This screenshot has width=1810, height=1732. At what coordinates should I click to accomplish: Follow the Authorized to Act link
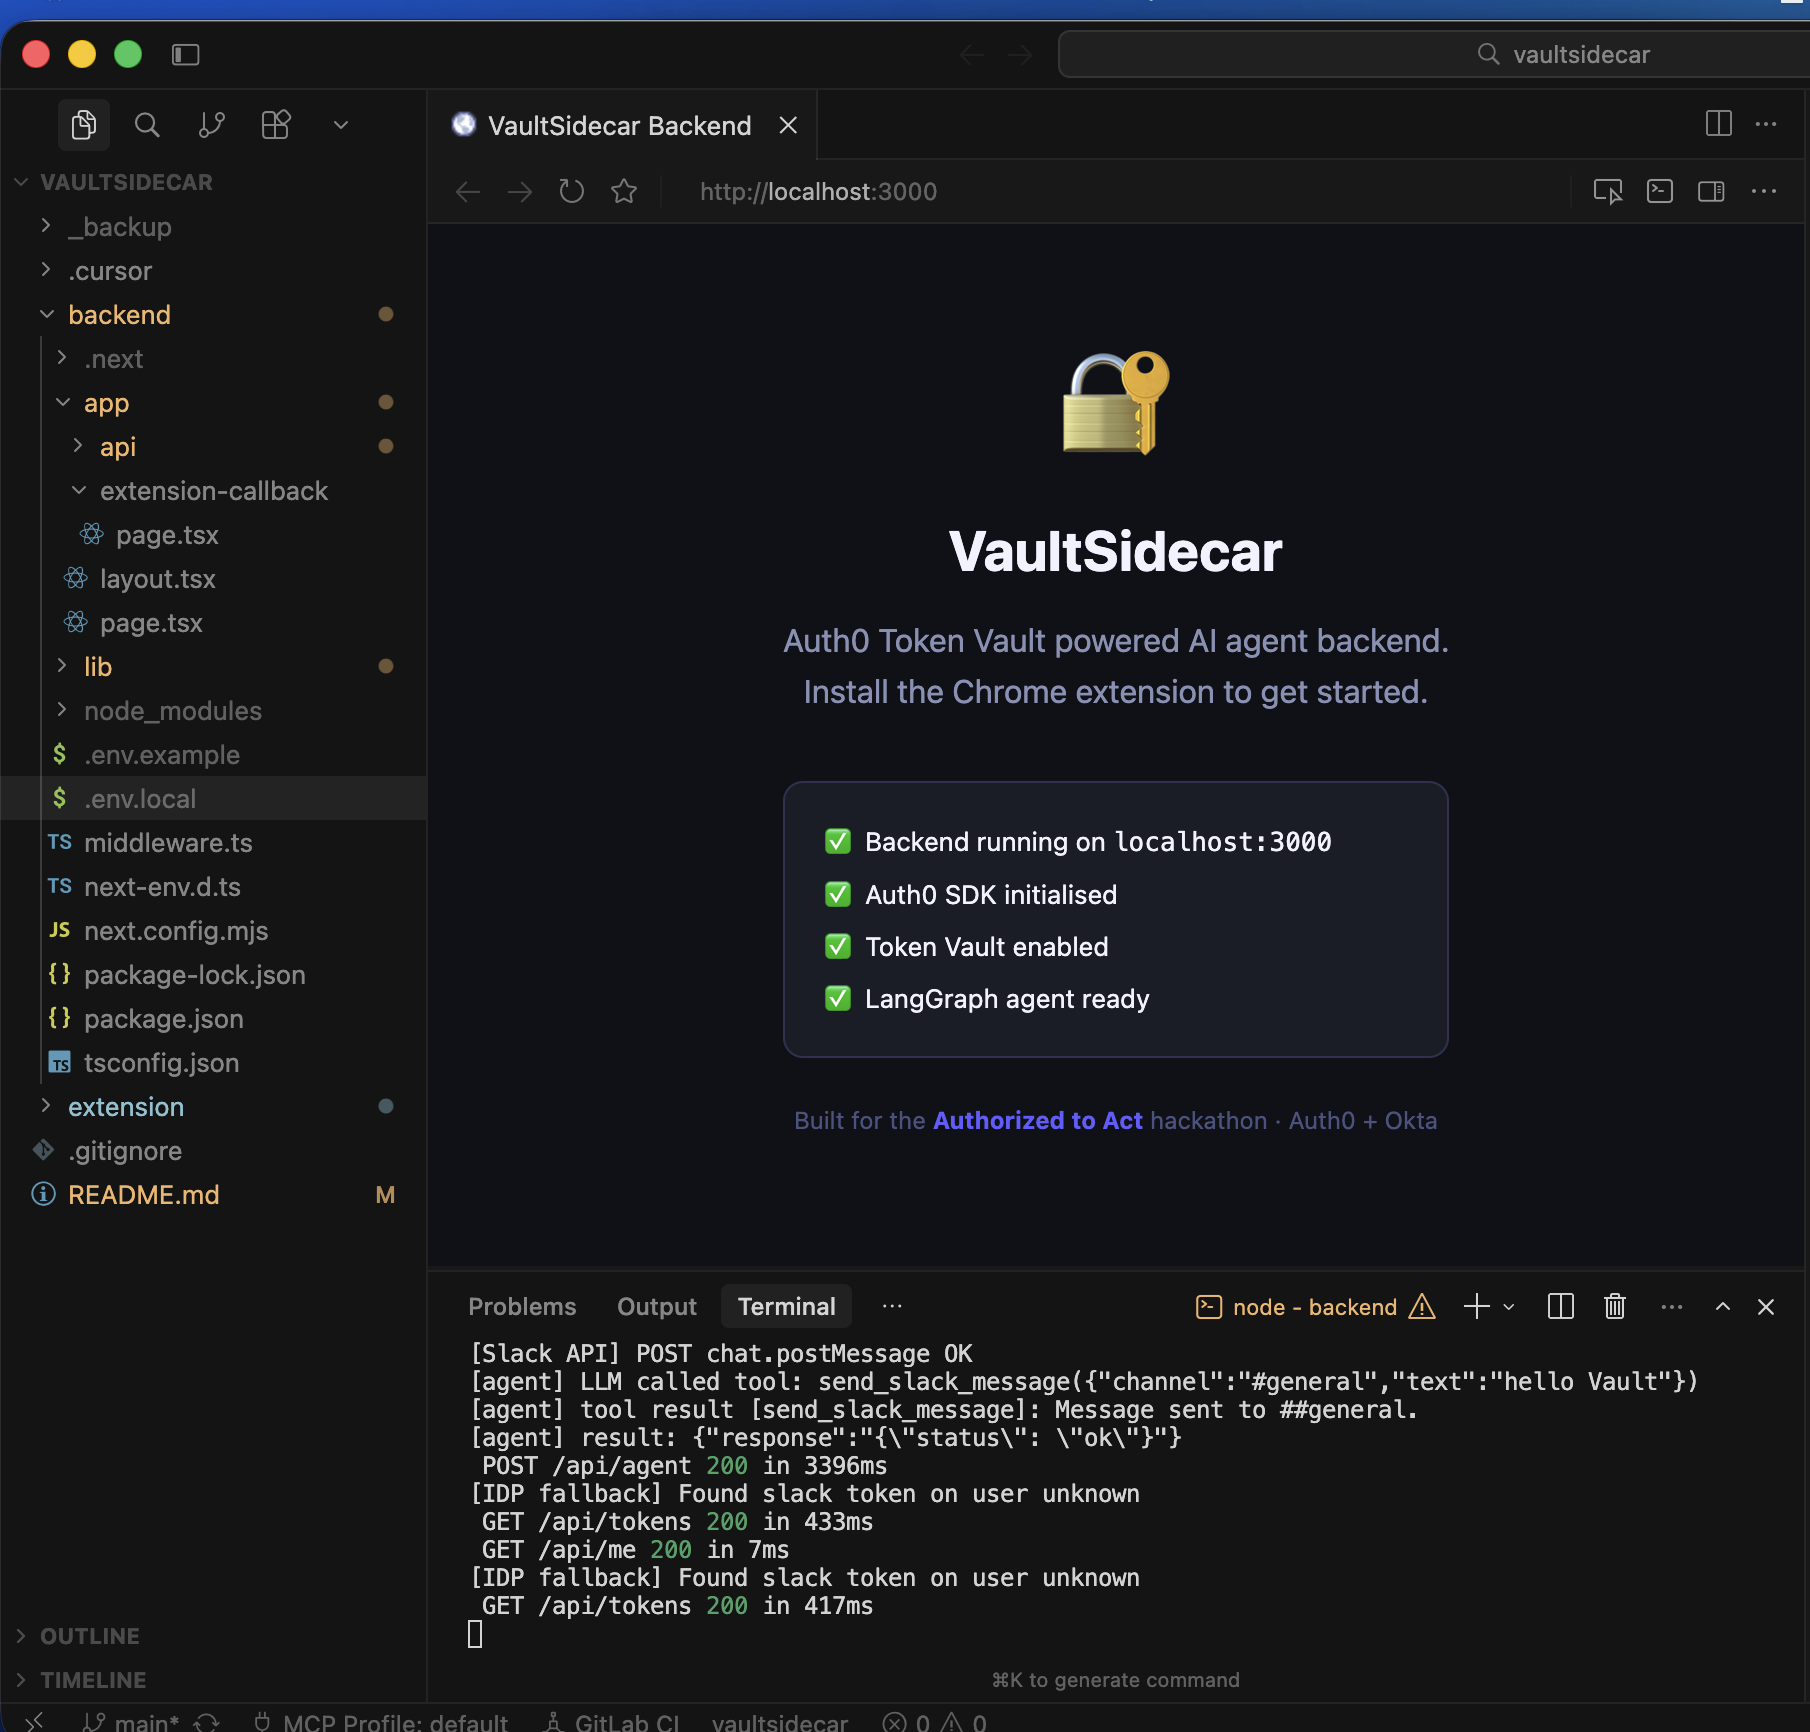pyautogui.click(x=1037, y=1121)
